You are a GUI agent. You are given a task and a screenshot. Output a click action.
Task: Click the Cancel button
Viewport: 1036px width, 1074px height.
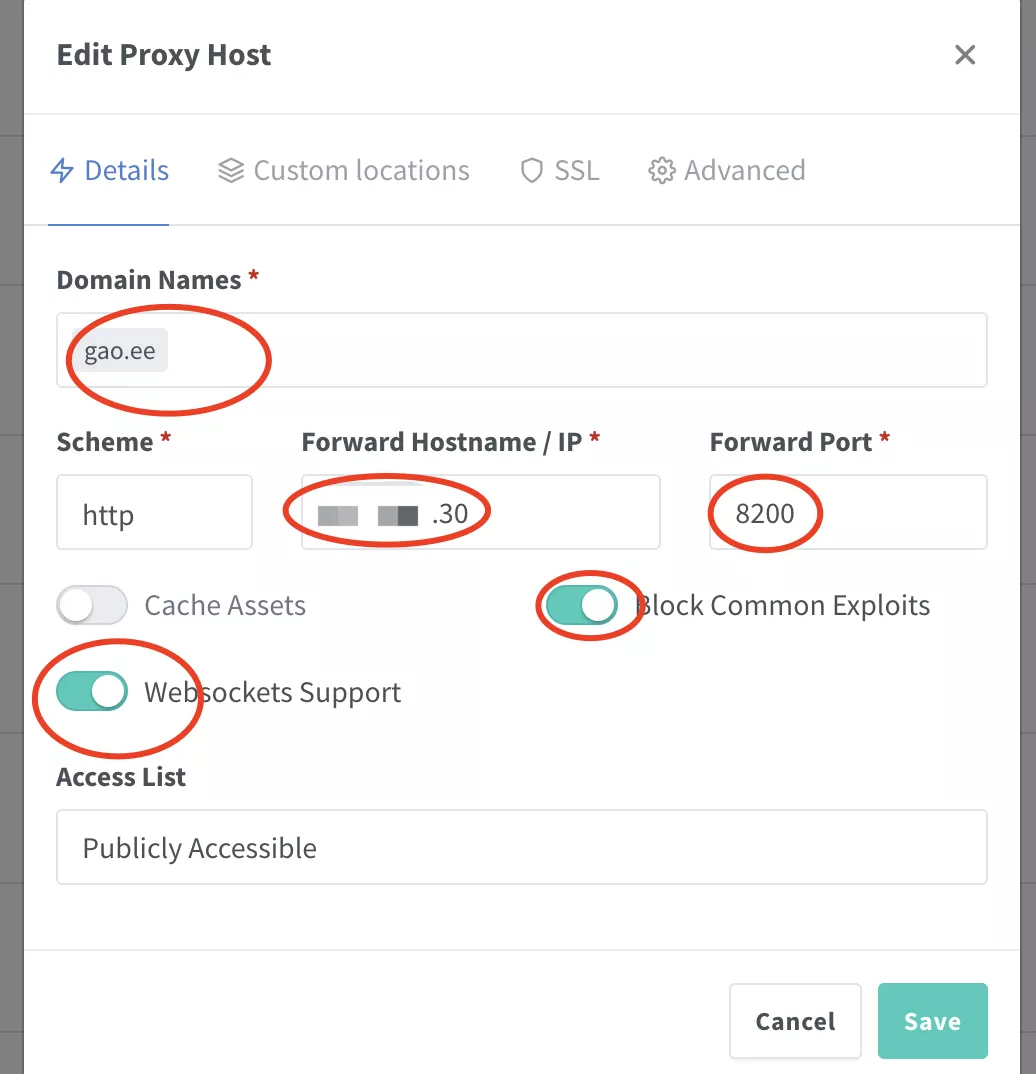(795, 1021)
